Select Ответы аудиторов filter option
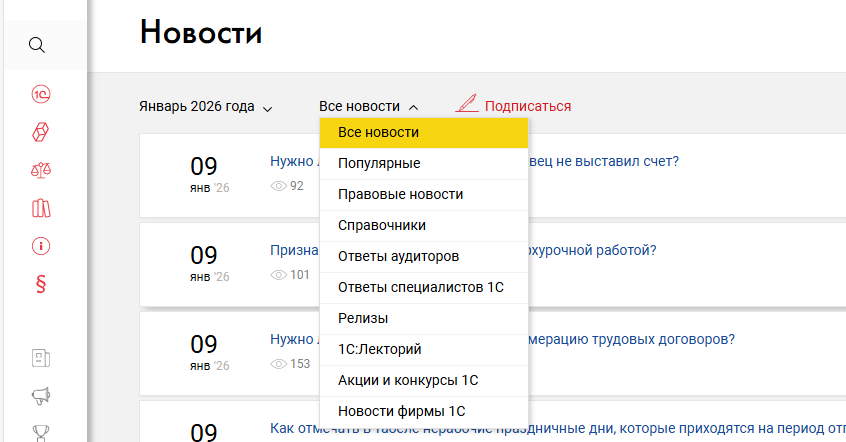Image resolution: width=846 pixels, height=442 pixels. point(398,256)
